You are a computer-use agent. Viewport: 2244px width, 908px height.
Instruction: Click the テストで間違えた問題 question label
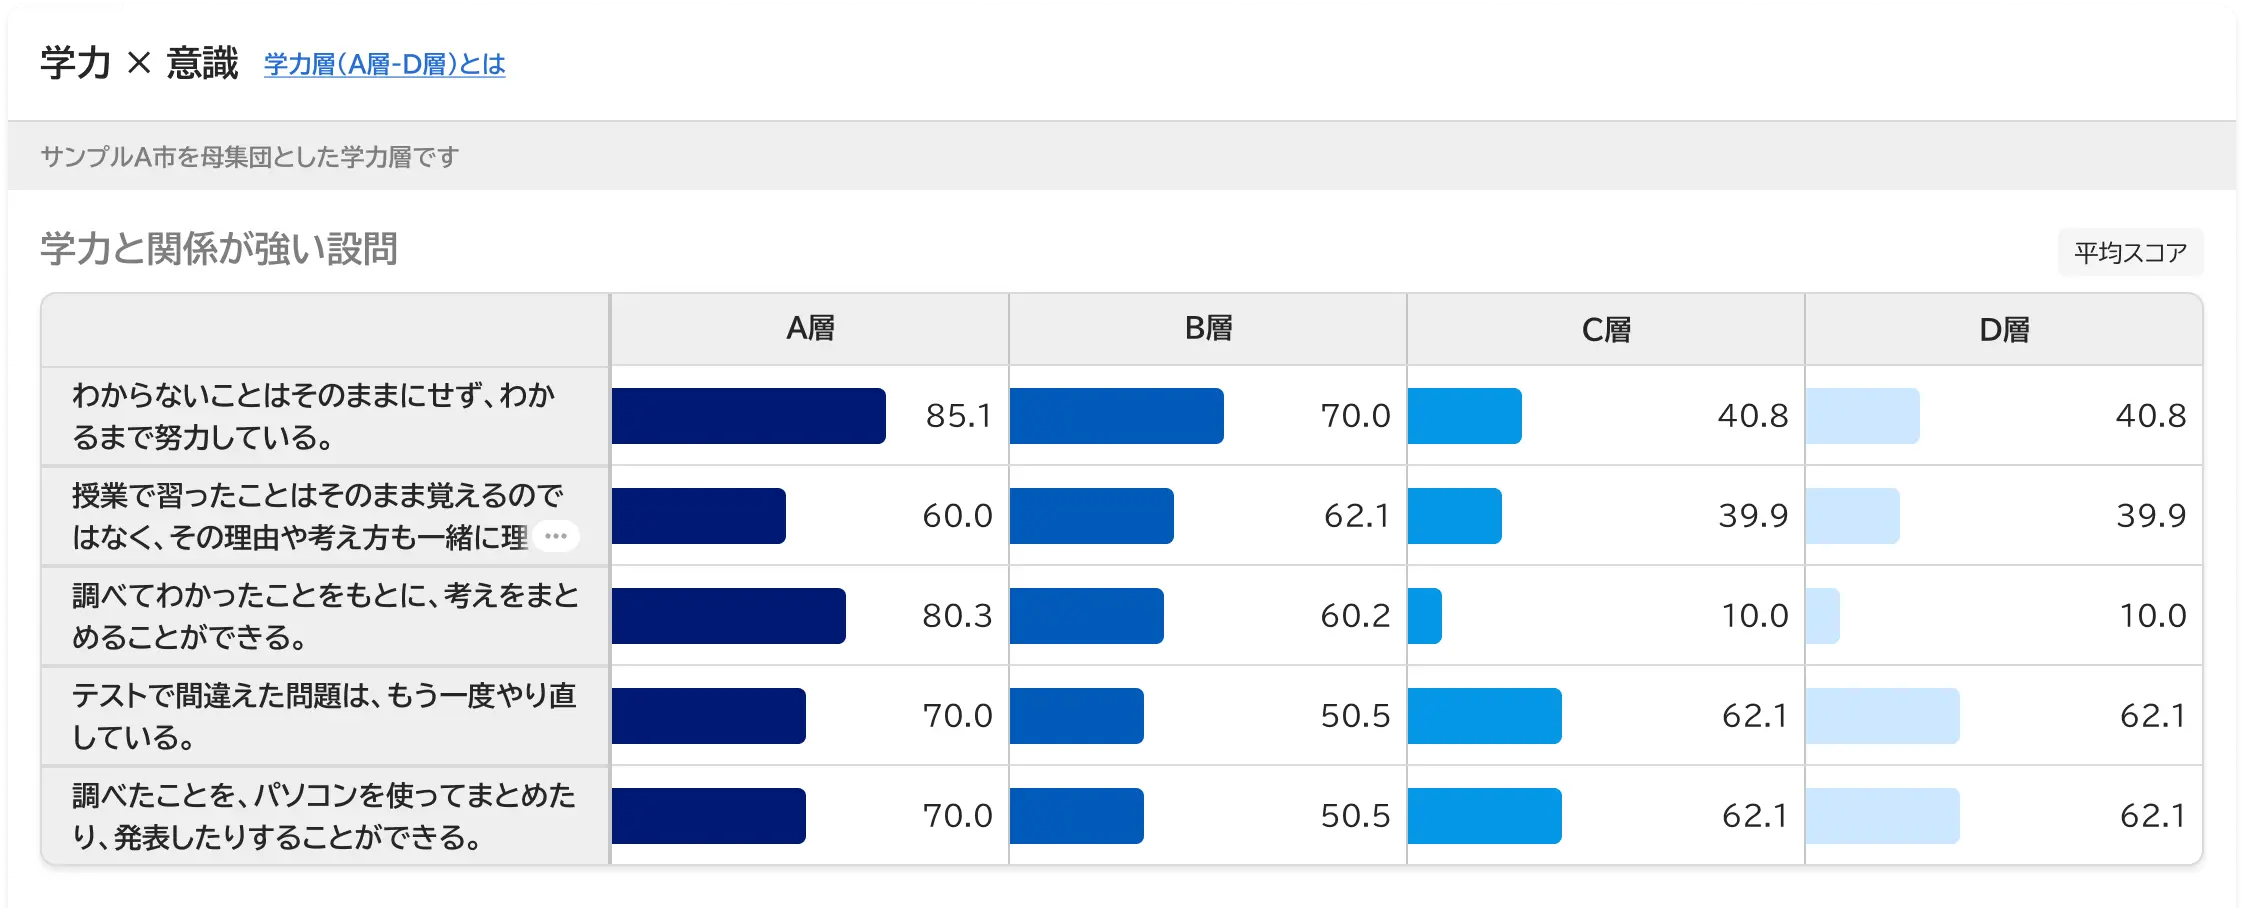click(x=320, y=715)
